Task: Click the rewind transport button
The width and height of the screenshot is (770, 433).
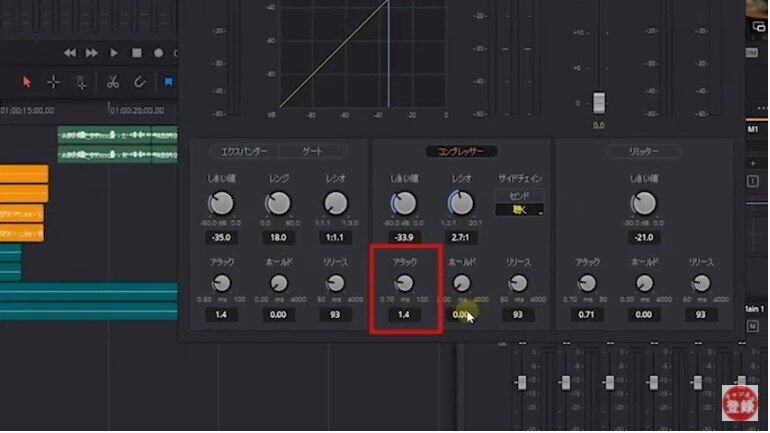Action: [x=70, y=53]
